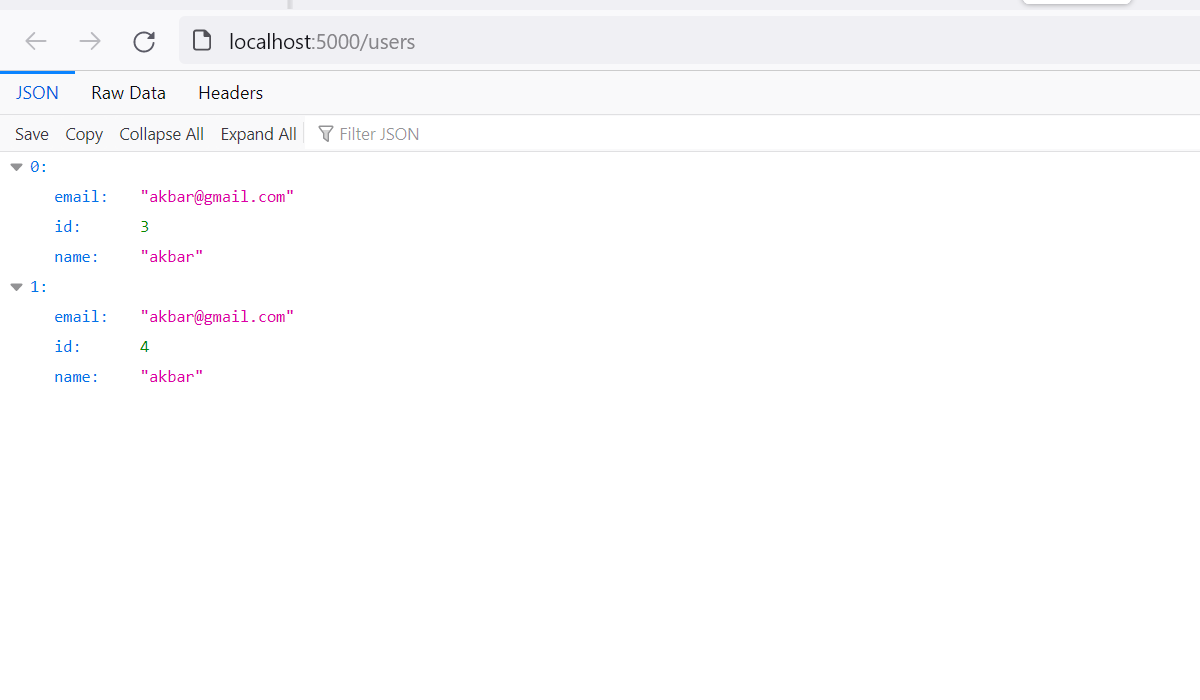Go back with the browser back arrow

36,41
